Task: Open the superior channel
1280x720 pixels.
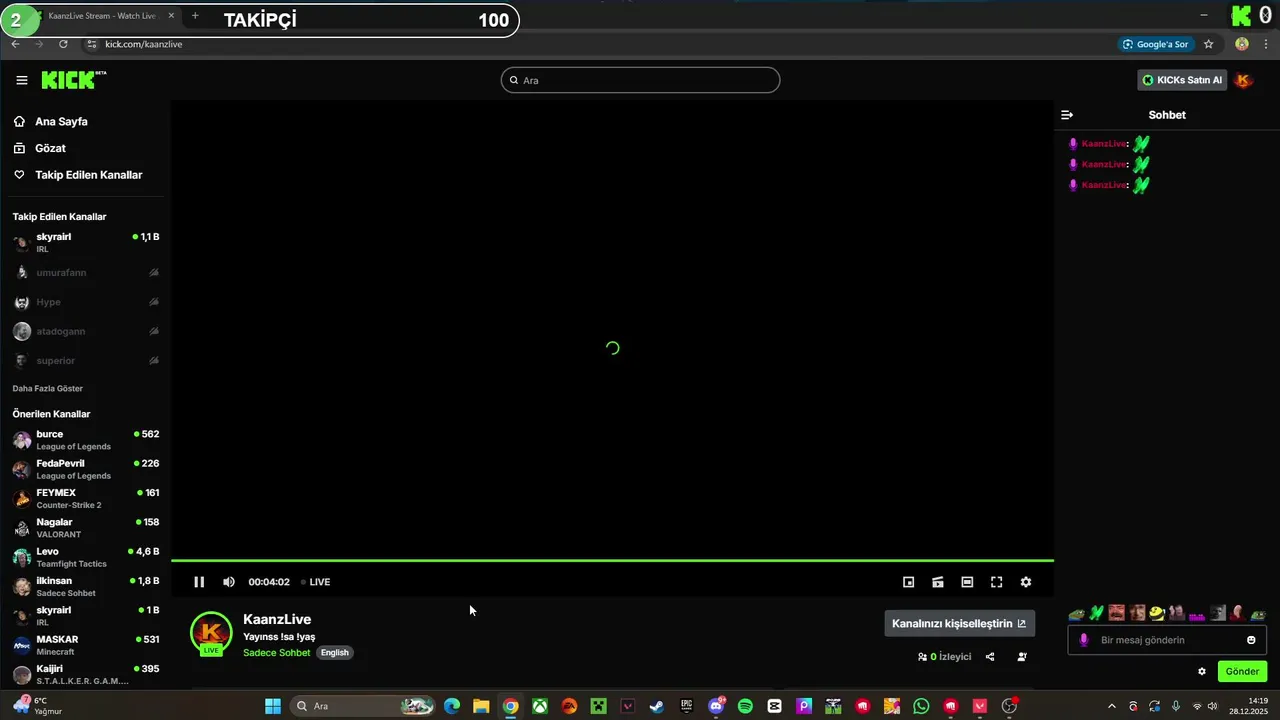Action: (85, 360)
